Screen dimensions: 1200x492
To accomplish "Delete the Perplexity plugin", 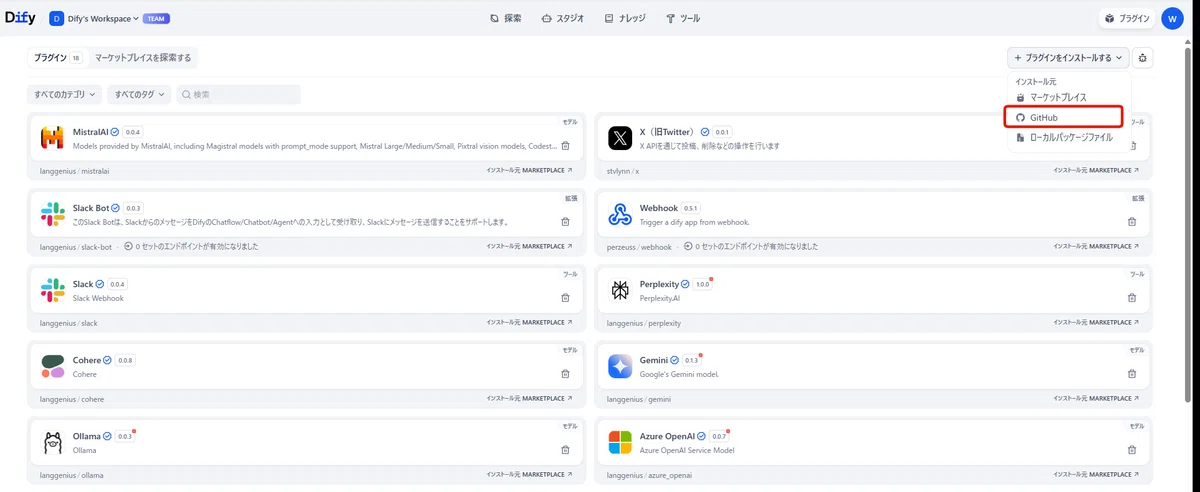I will [x=1132, y=298].
